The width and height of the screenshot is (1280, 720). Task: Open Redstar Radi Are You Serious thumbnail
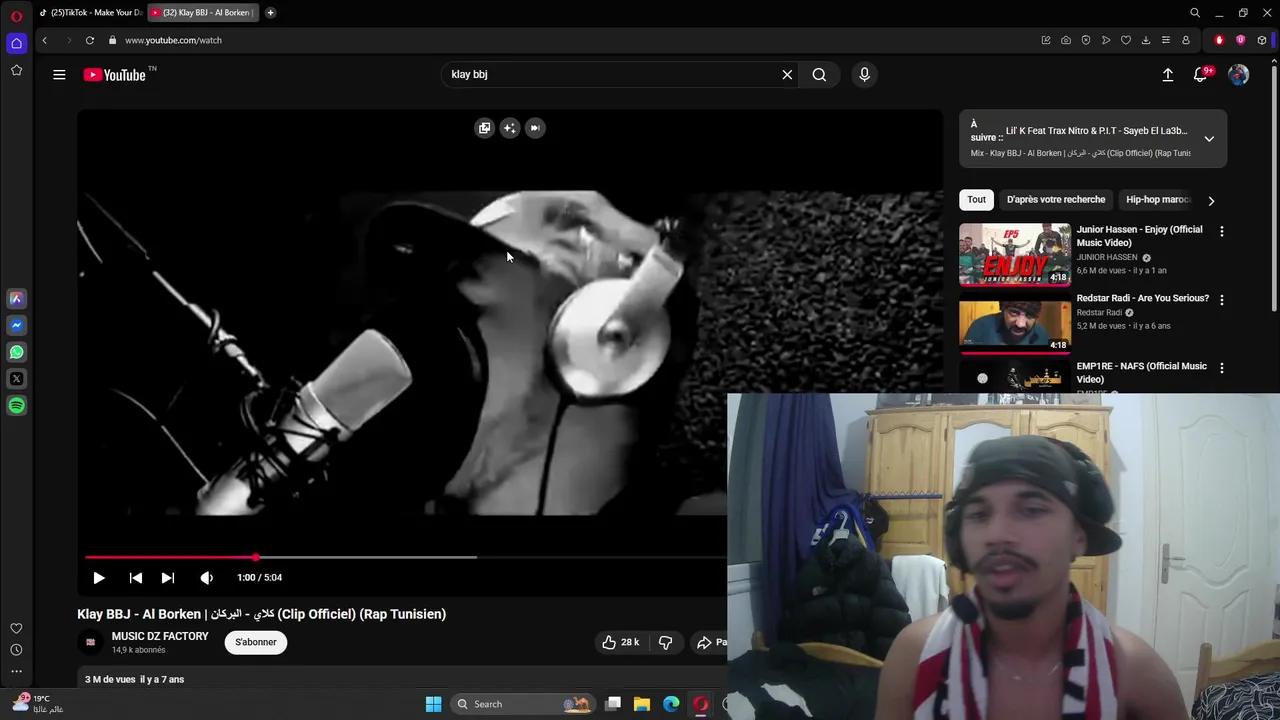[x=1015, y=322]
